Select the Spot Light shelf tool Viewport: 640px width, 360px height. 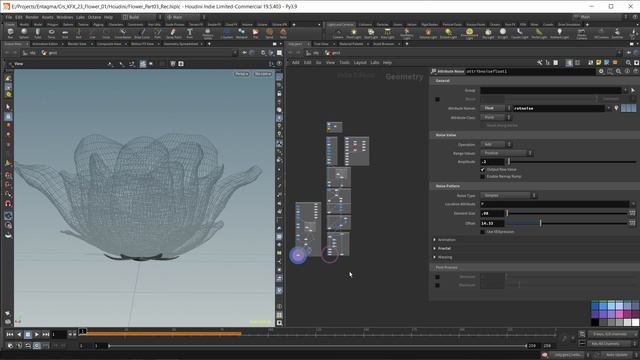click(371, 33)
